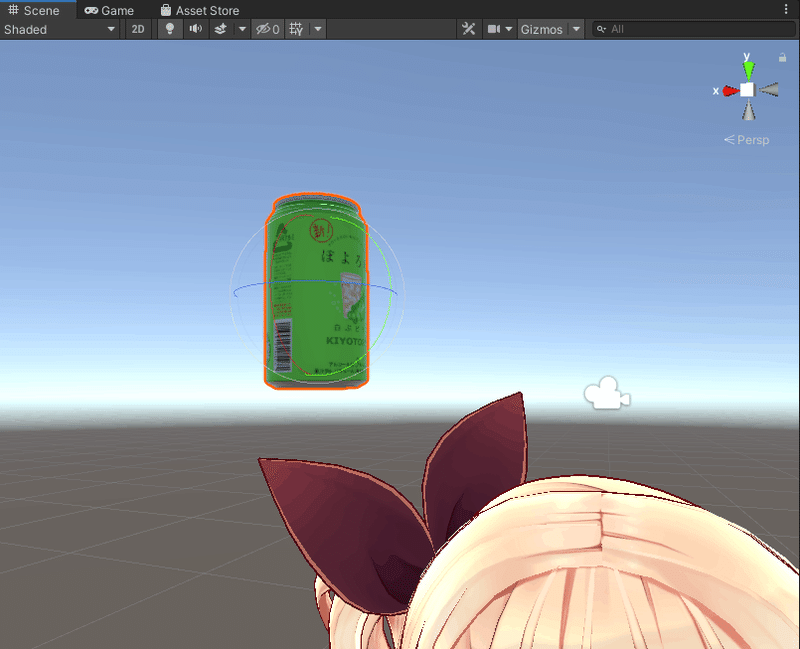This screenshot has height=649, width=800.
Task: Toggle the scene grid visibility
Action: (292, 29)
